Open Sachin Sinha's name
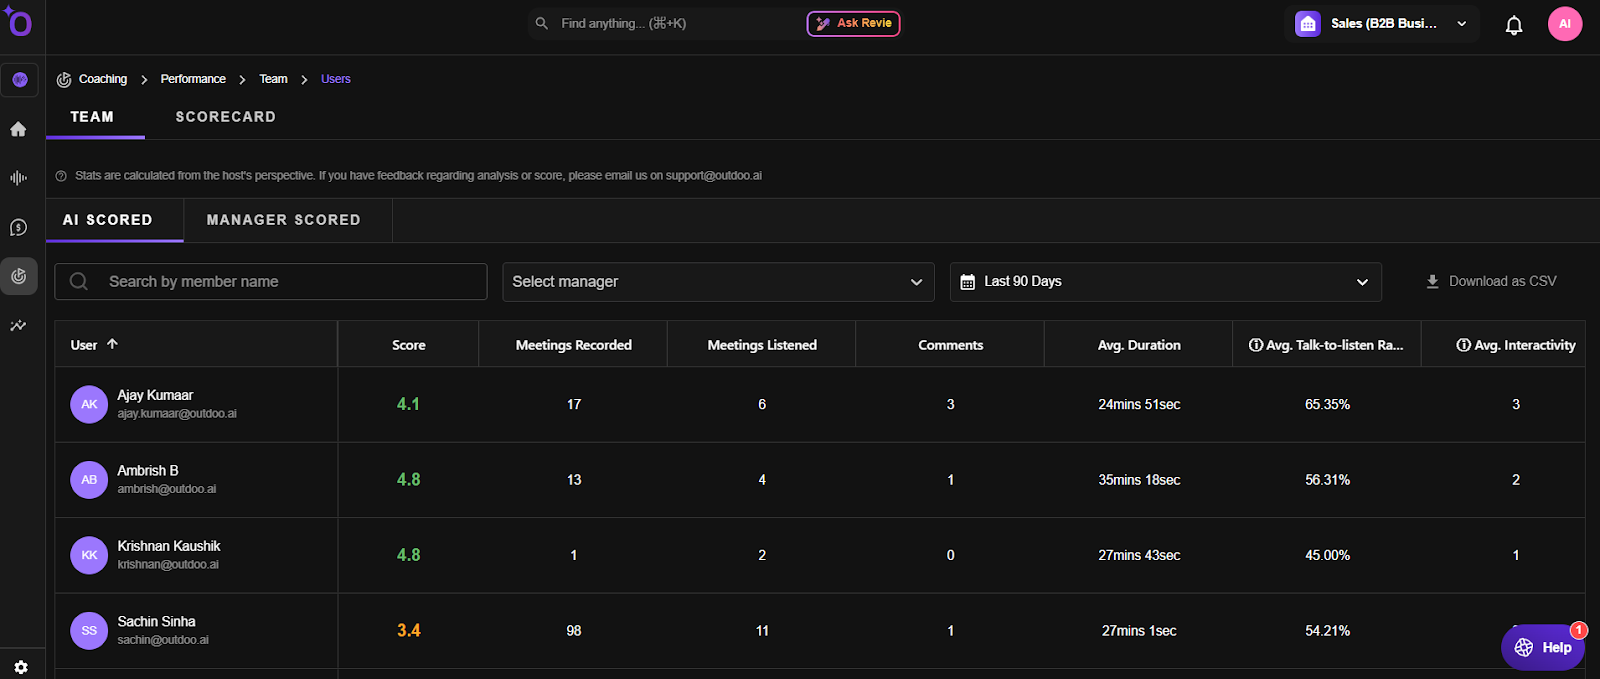The width and height of the screenshot is (1600, 679). [x=156, y=622]
